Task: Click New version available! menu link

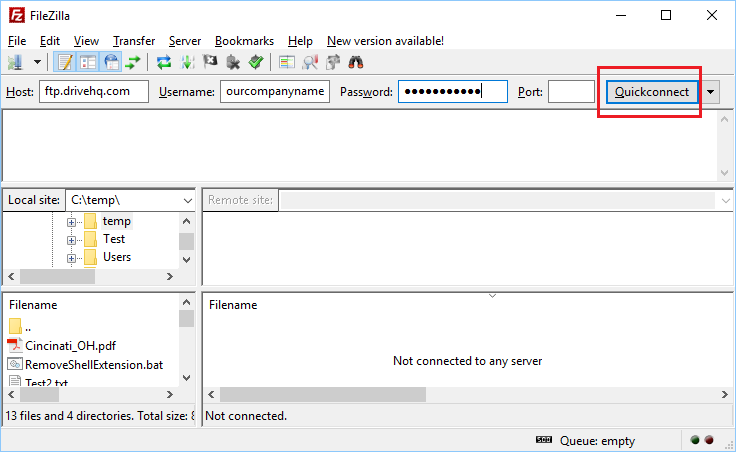Action: 385,41
